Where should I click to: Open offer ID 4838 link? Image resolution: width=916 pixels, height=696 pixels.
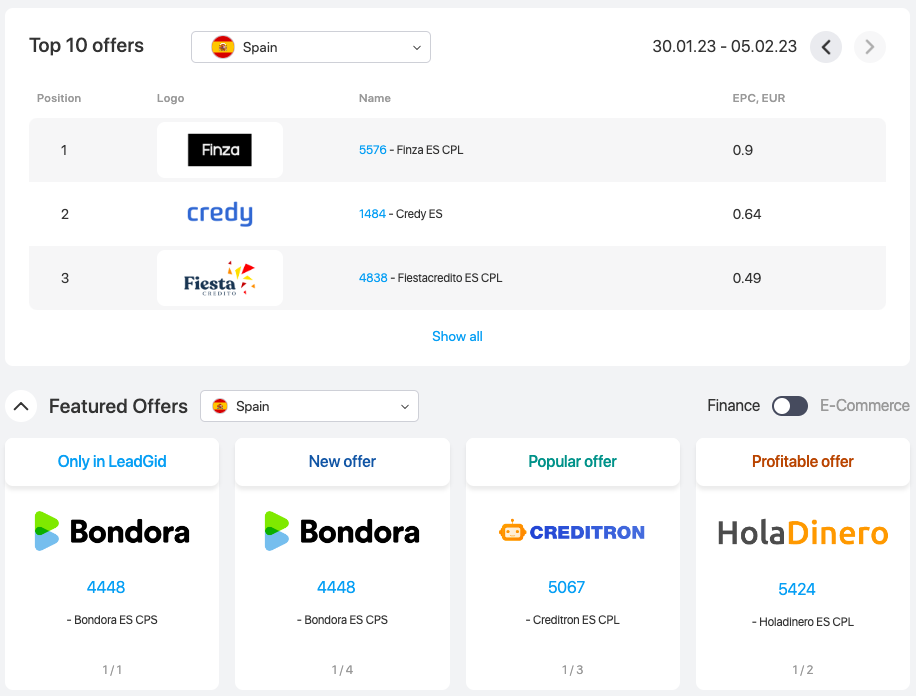373,278
